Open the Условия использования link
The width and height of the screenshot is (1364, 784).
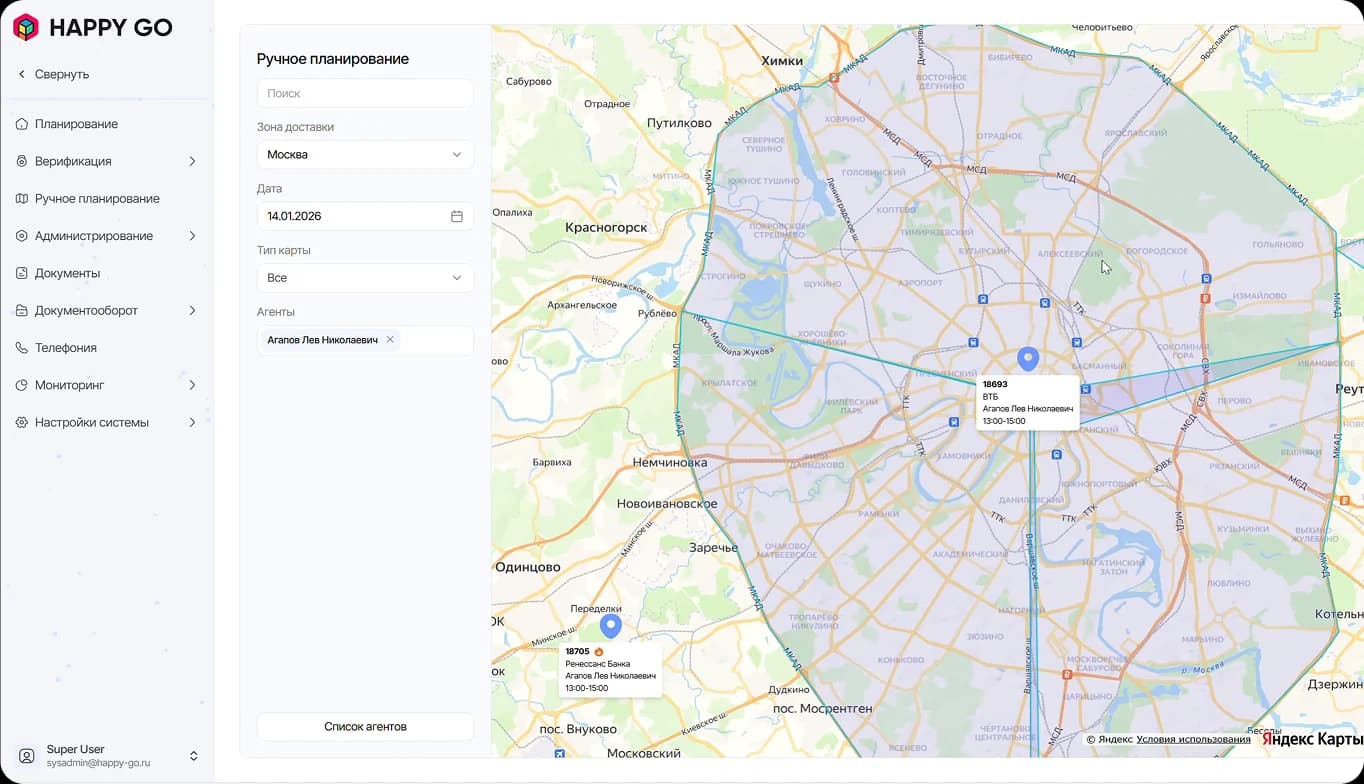point(1193,740)
